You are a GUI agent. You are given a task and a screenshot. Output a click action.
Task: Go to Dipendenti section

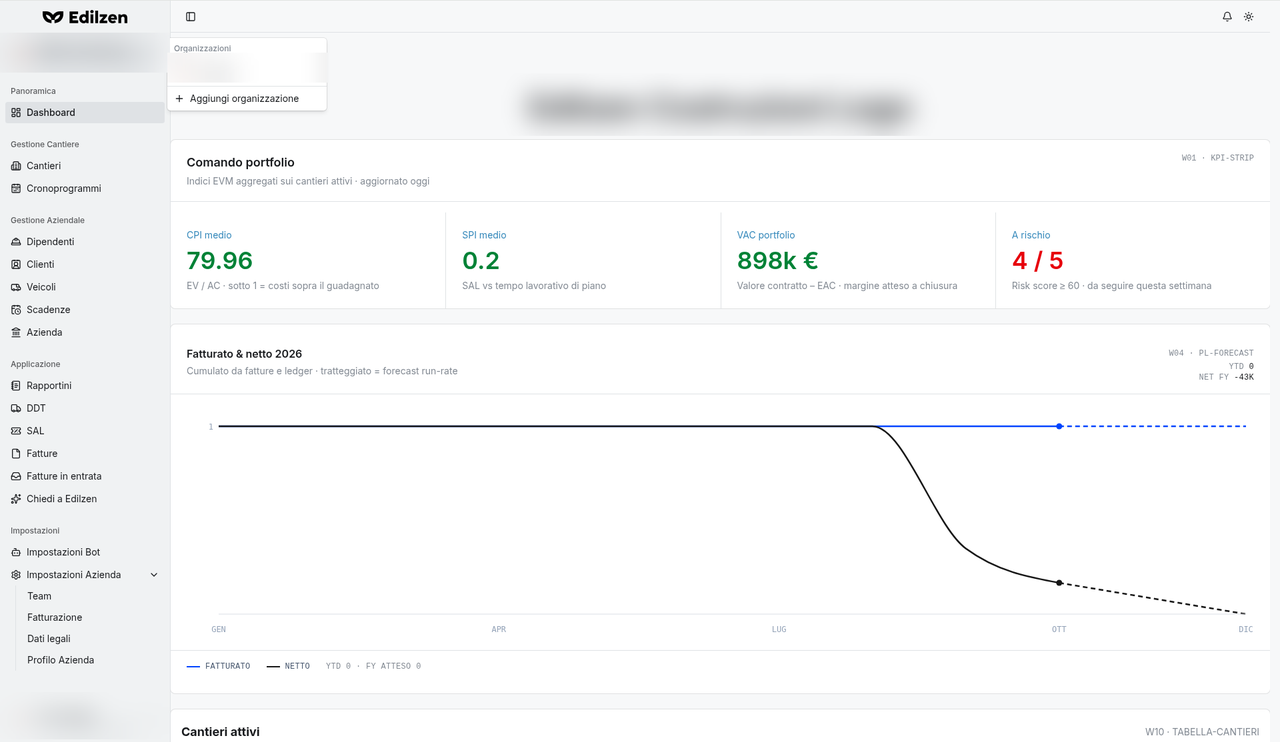pos(85,242)
